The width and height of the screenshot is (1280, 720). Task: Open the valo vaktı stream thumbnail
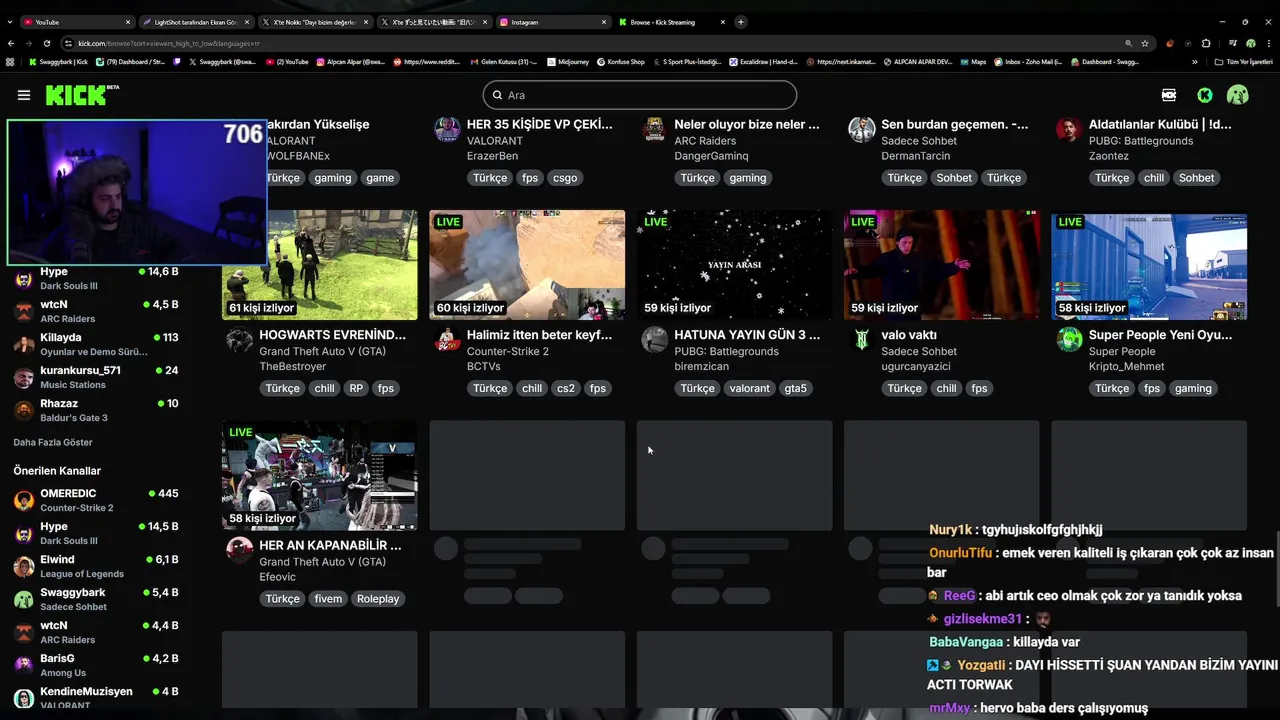(x=942, y=265)
